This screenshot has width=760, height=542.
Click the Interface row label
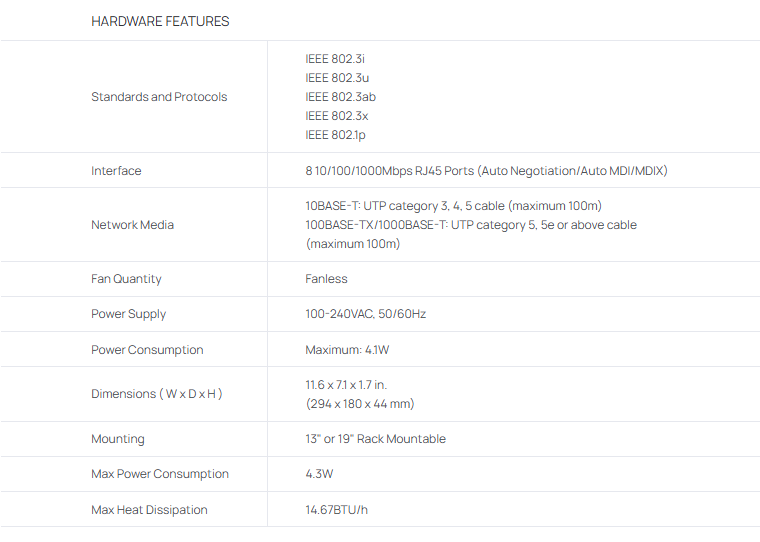coord(116,171)
